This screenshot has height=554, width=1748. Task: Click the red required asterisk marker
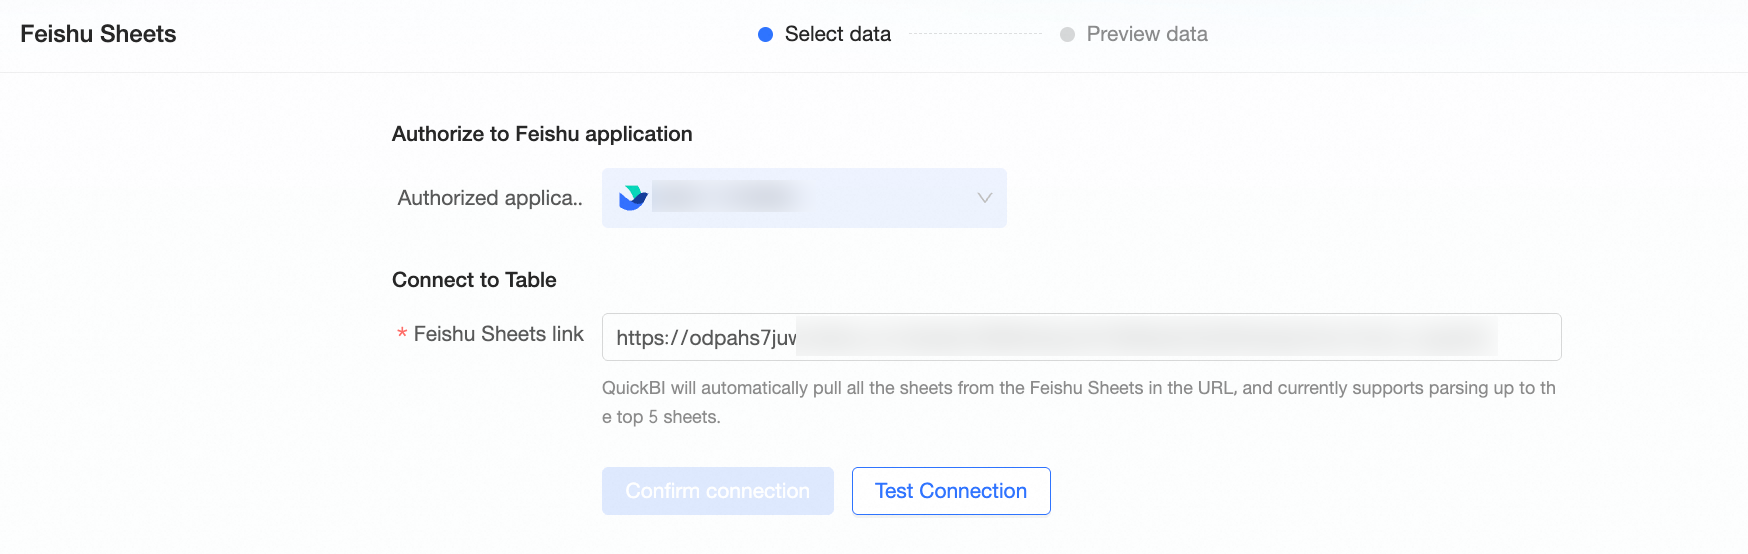coord(402,334)
